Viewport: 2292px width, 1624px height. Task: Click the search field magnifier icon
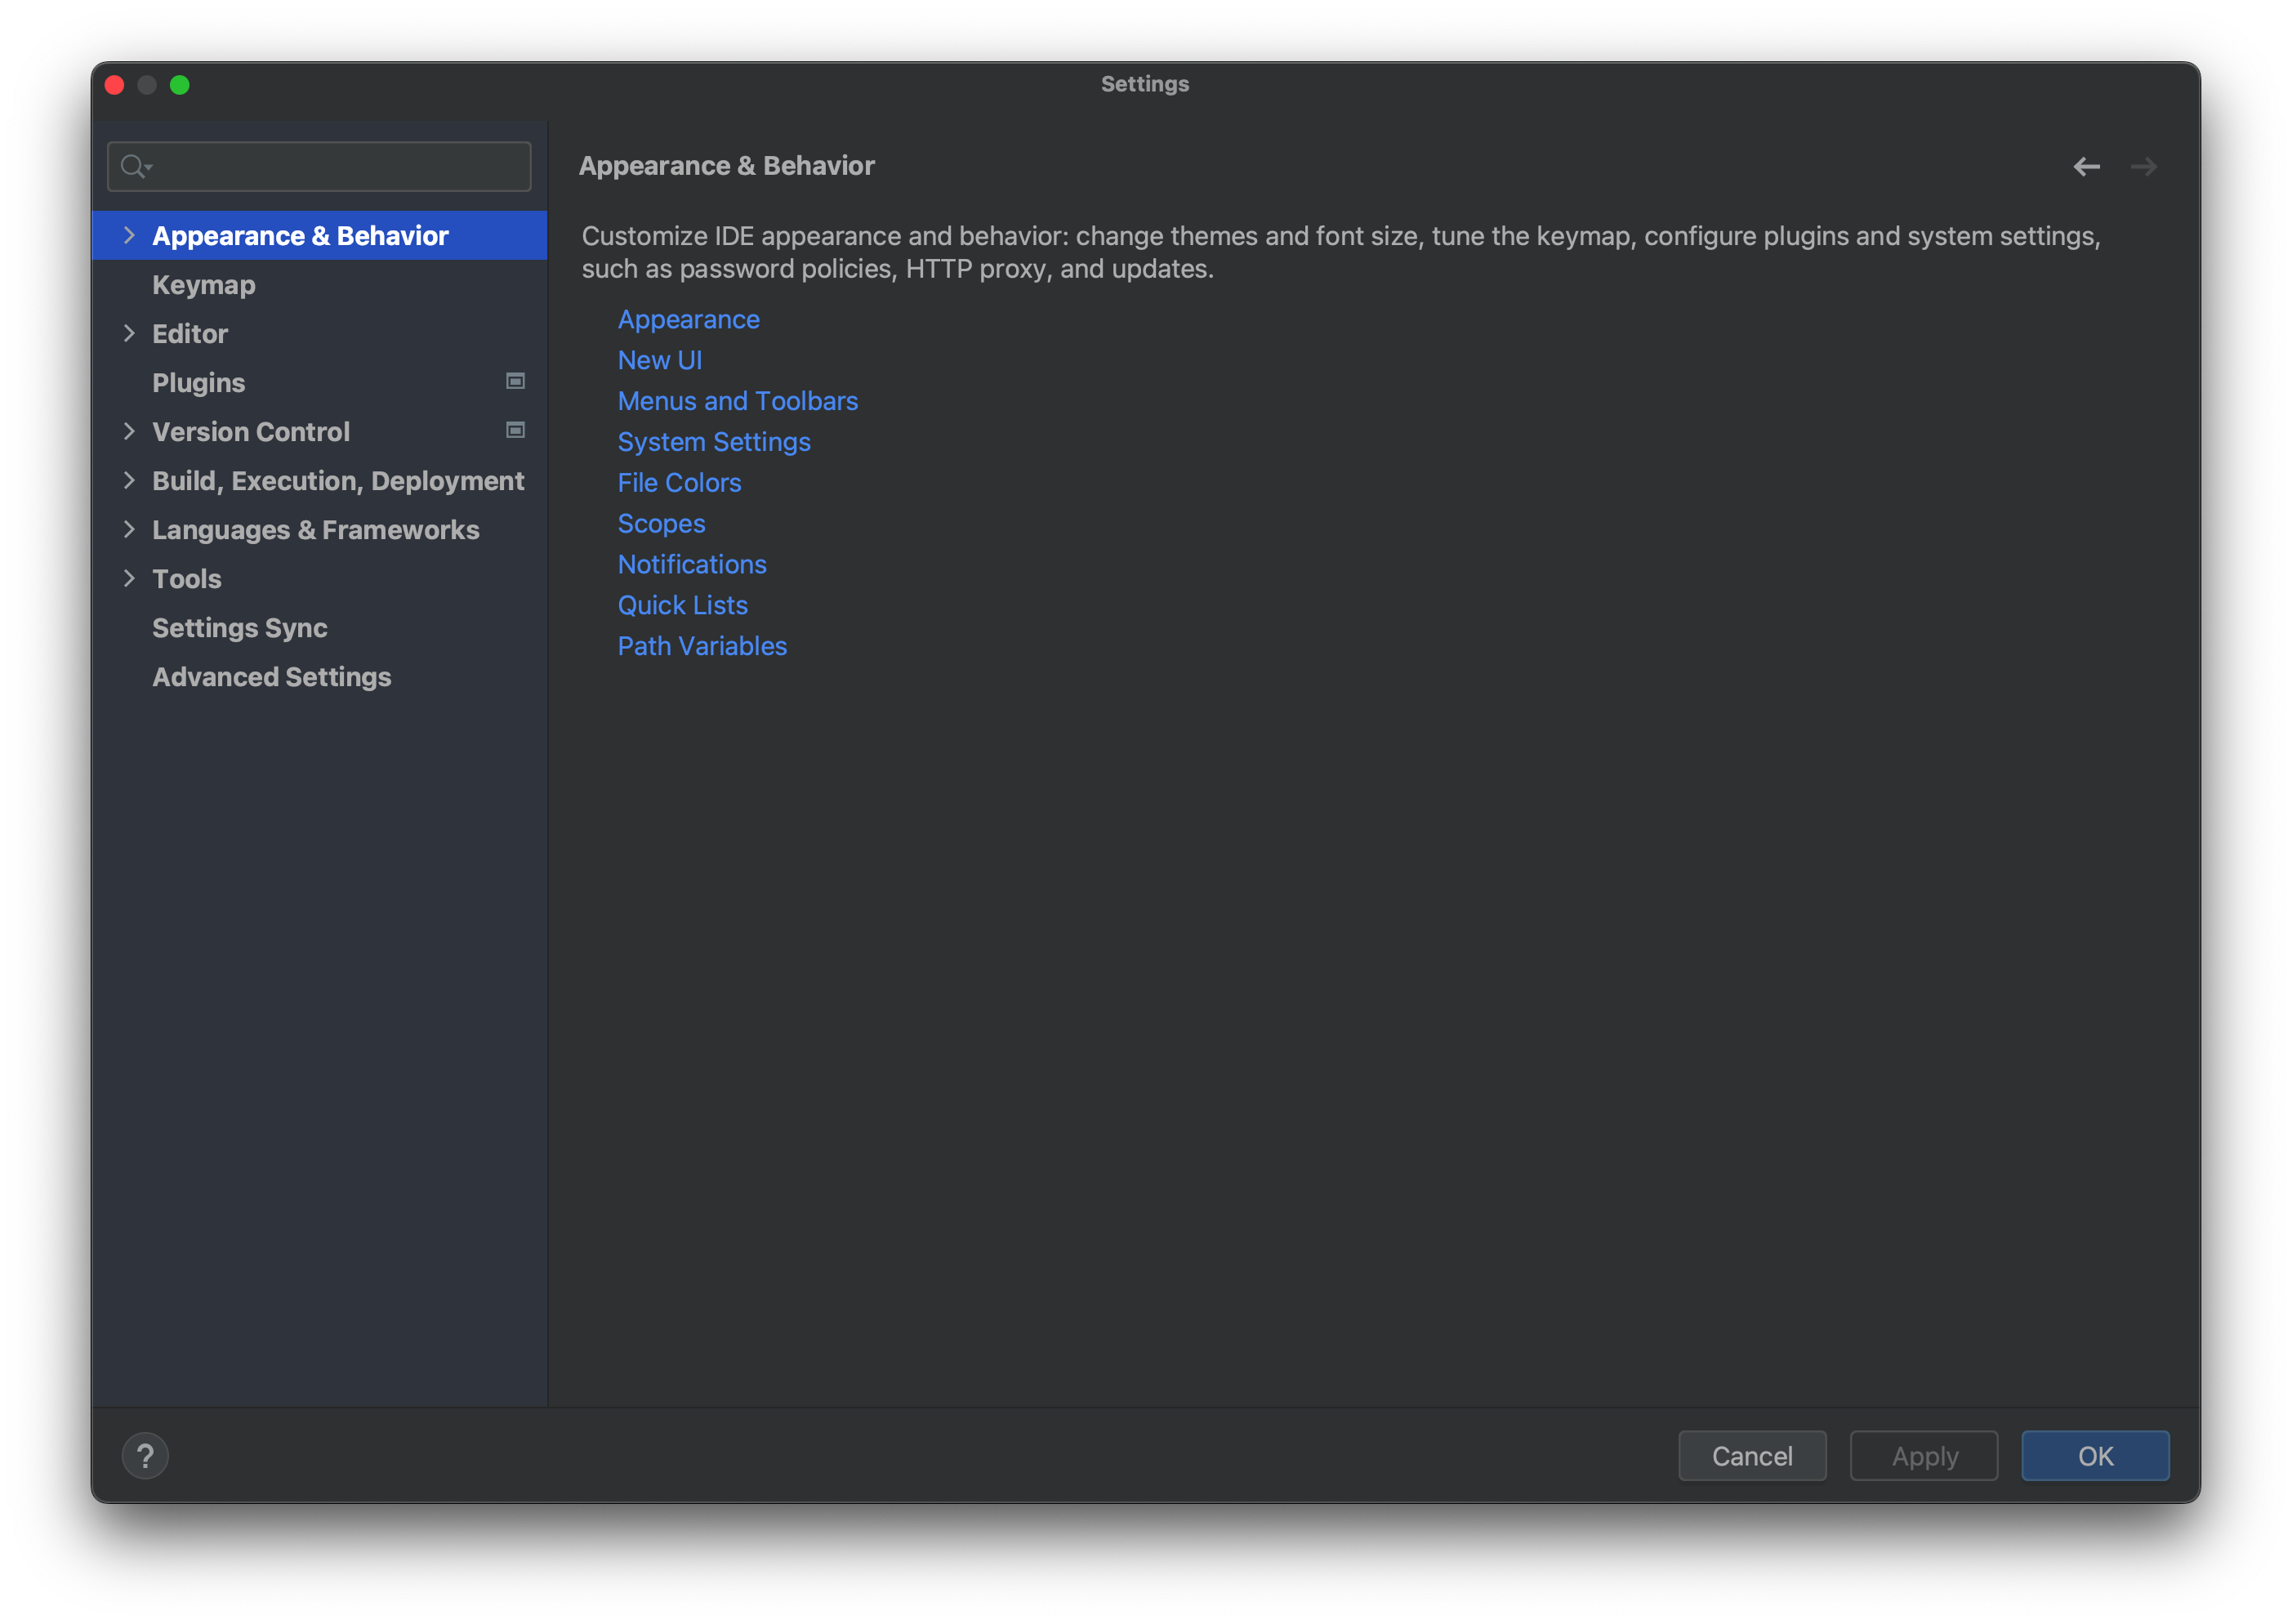(139, 165)
